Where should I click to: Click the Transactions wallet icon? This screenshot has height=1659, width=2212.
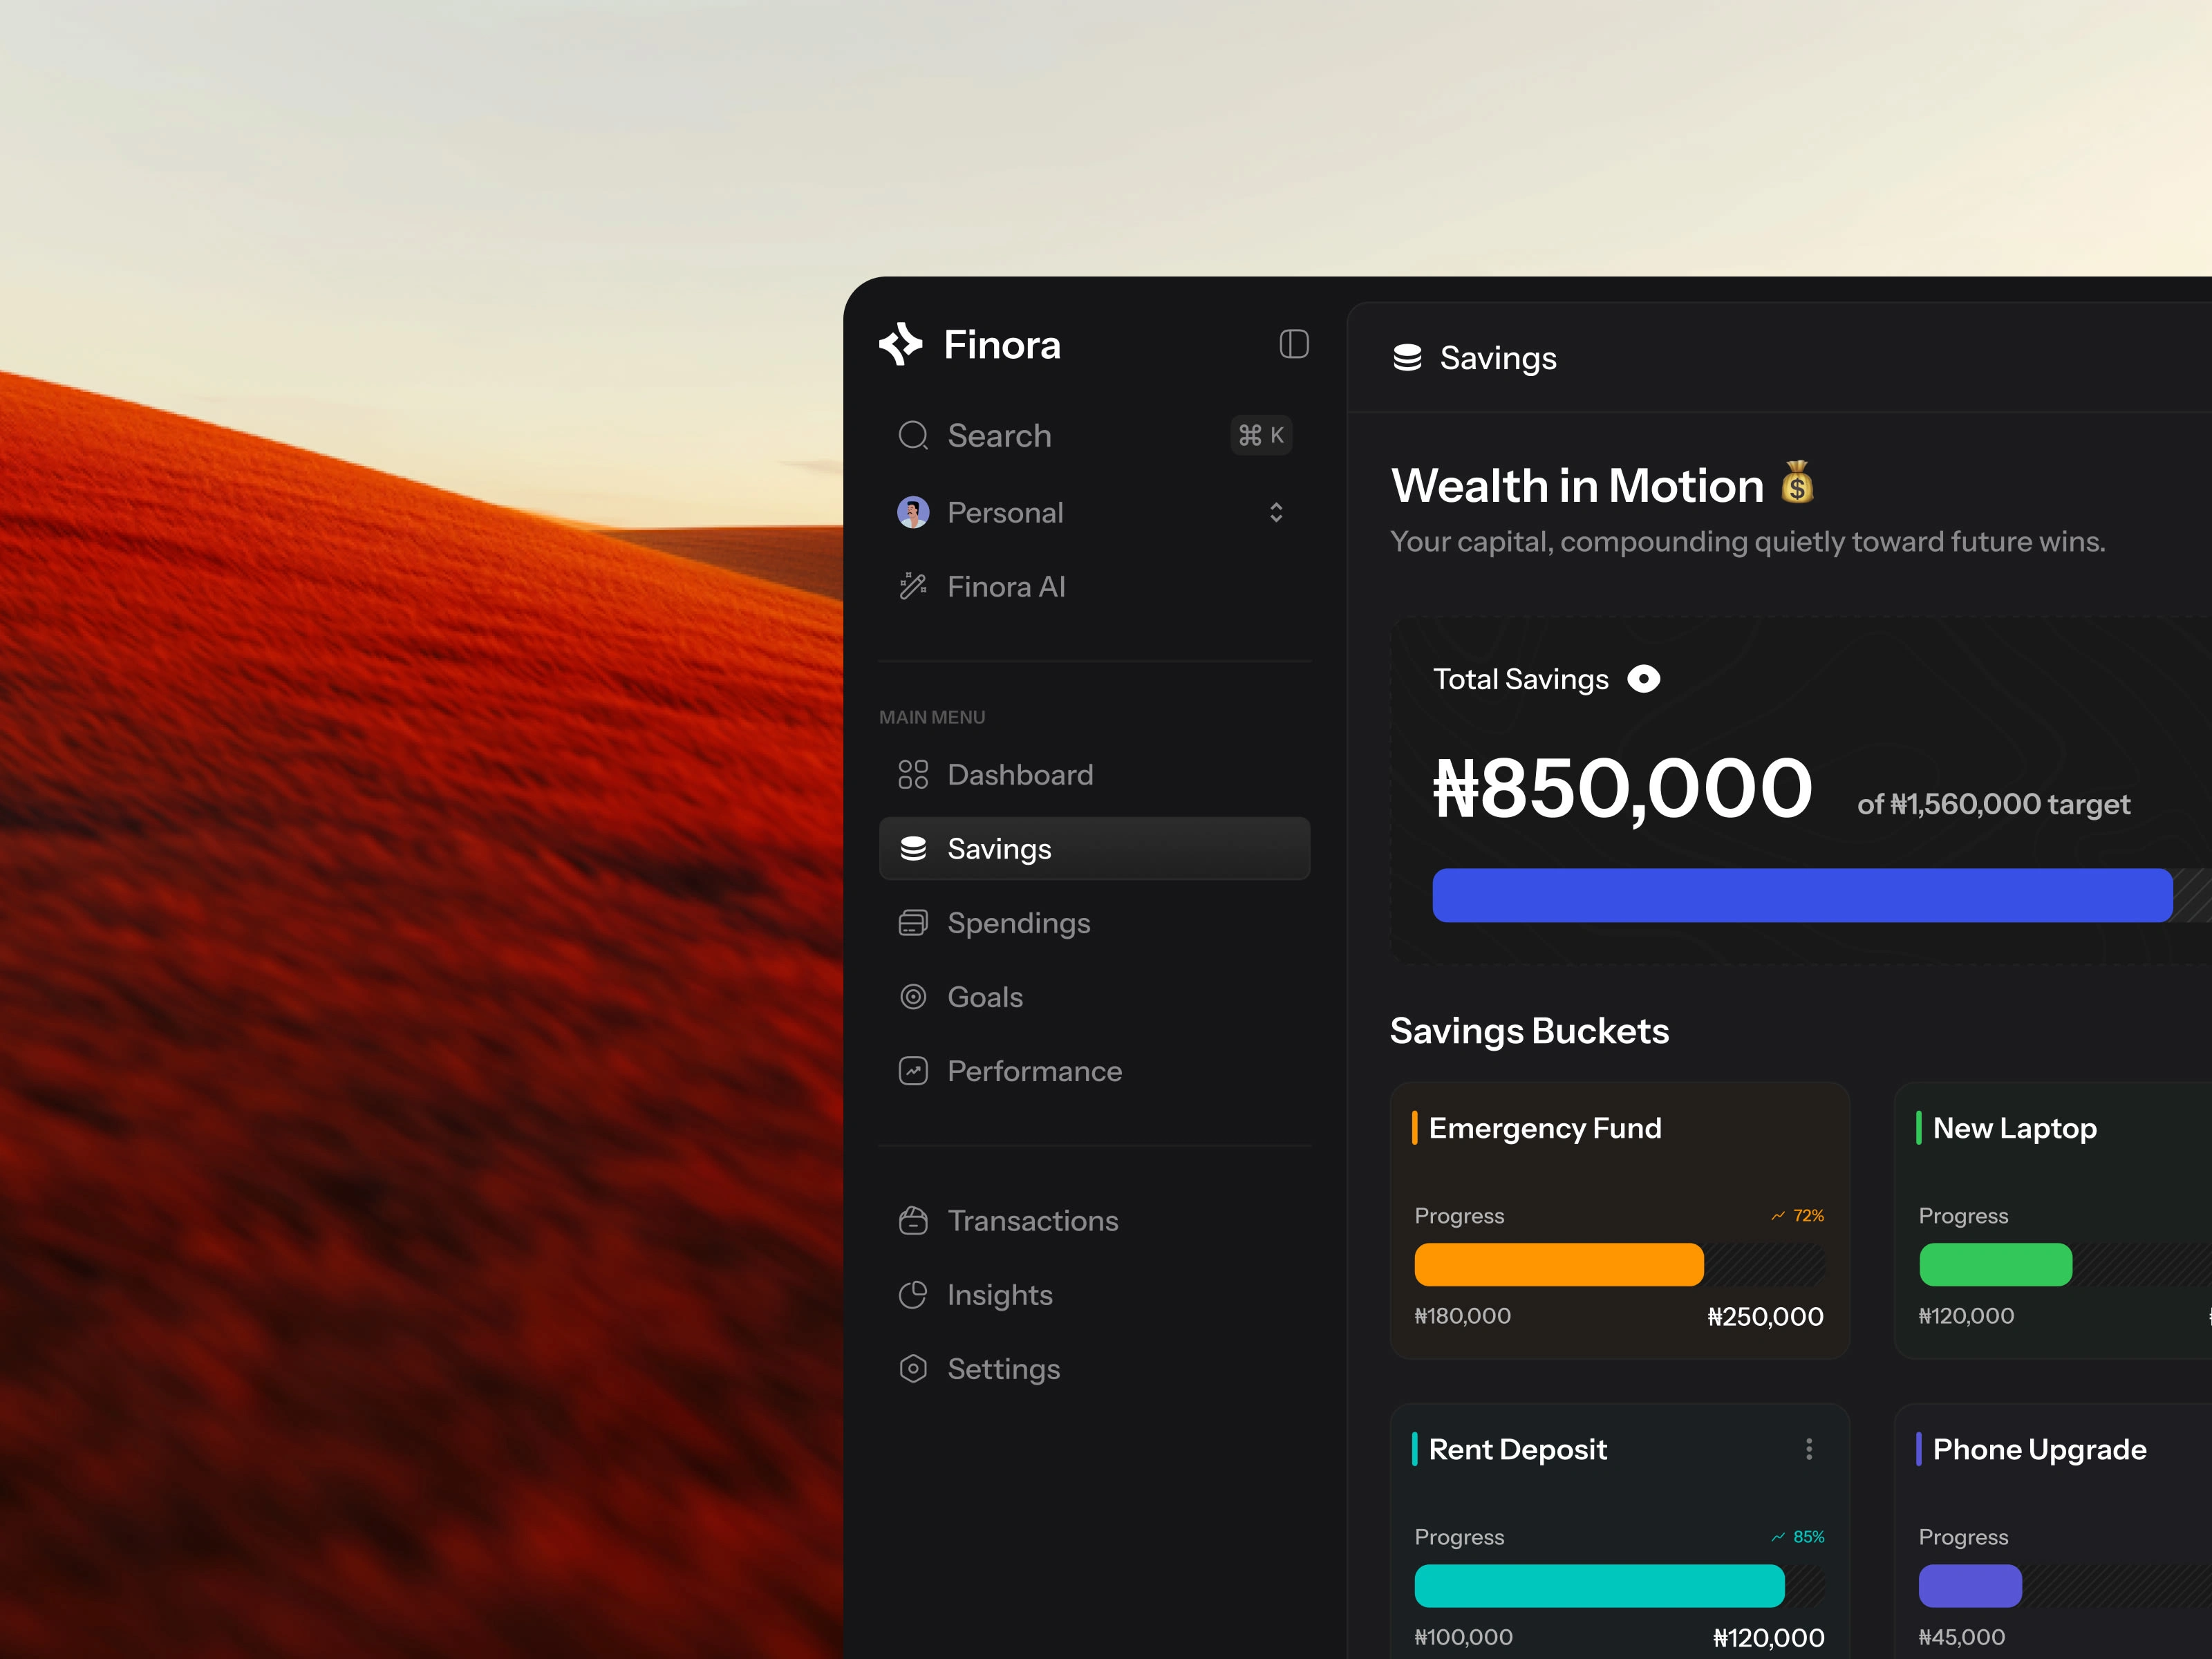tap(913, 1220)
